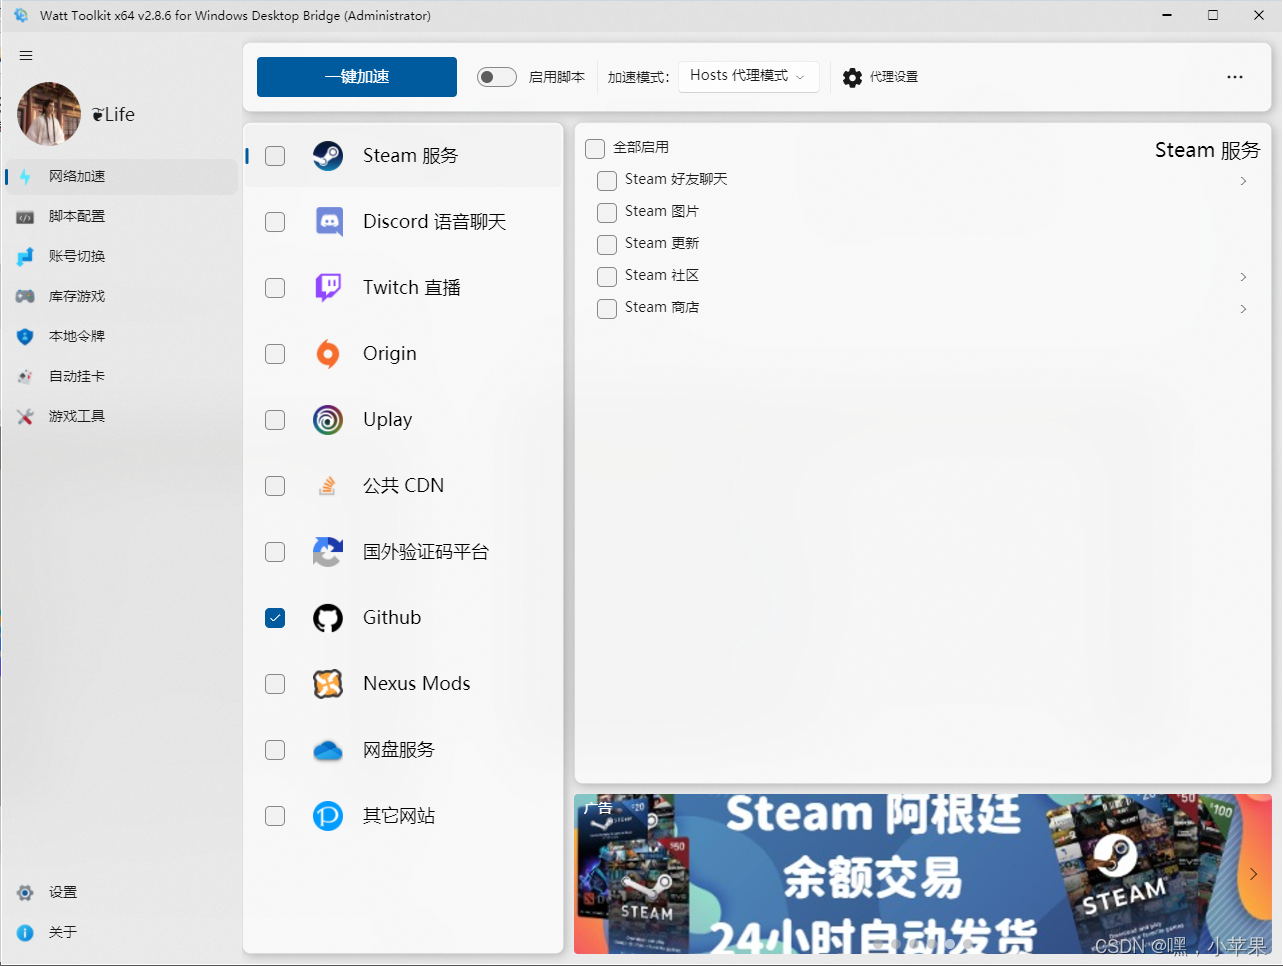
Task: Uncheck the Github checkbox
Action: coord(275,618)
